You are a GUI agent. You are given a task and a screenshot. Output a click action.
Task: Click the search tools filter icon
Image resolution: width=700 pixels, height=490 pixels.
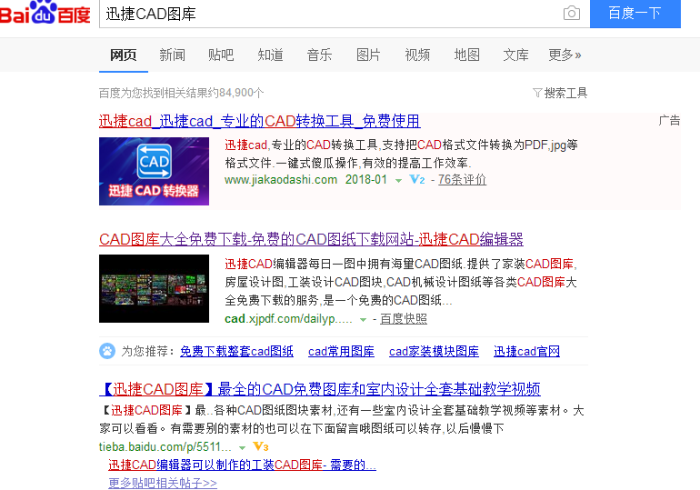point(537,93)
